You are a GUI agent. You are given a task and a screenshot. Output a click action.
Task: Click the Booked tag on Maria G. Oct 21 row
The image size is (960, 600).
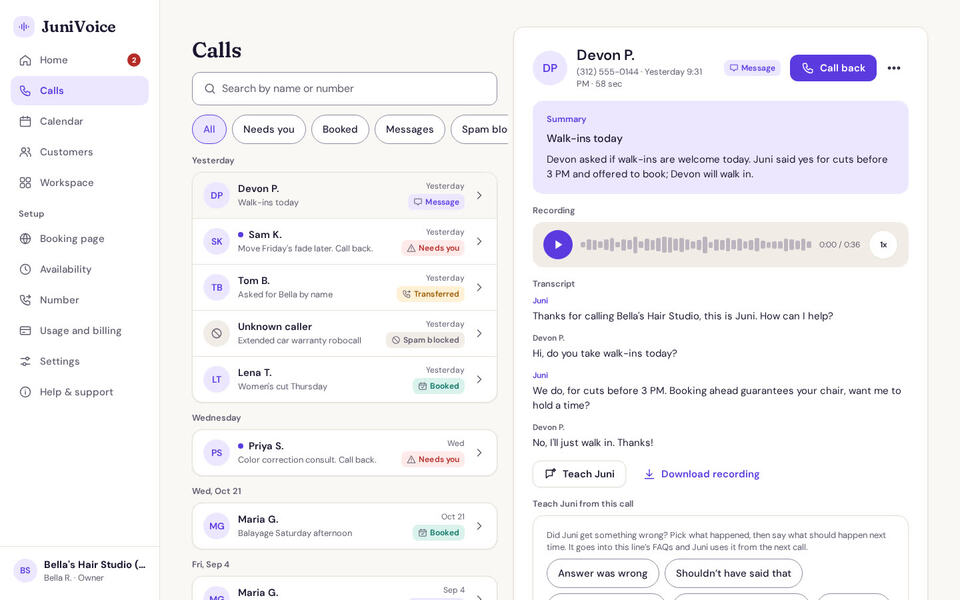click(x=438, y=533)
